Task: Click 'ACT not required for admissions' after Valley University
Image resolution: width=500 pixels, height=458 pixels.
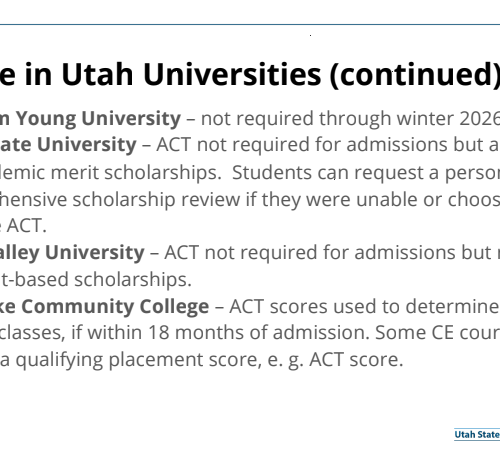Action: 309,252
